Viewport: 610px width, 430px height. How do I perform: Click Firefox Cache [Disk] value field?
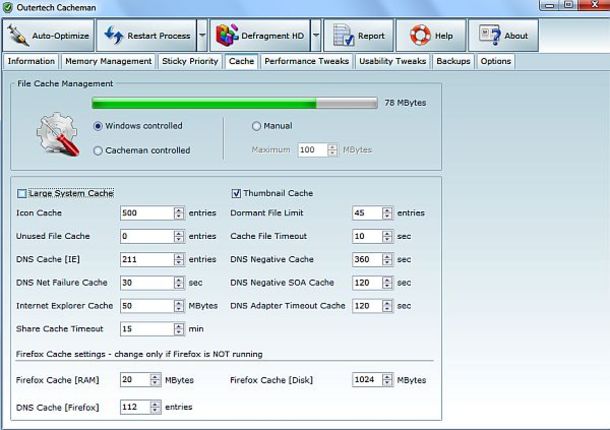367,379
